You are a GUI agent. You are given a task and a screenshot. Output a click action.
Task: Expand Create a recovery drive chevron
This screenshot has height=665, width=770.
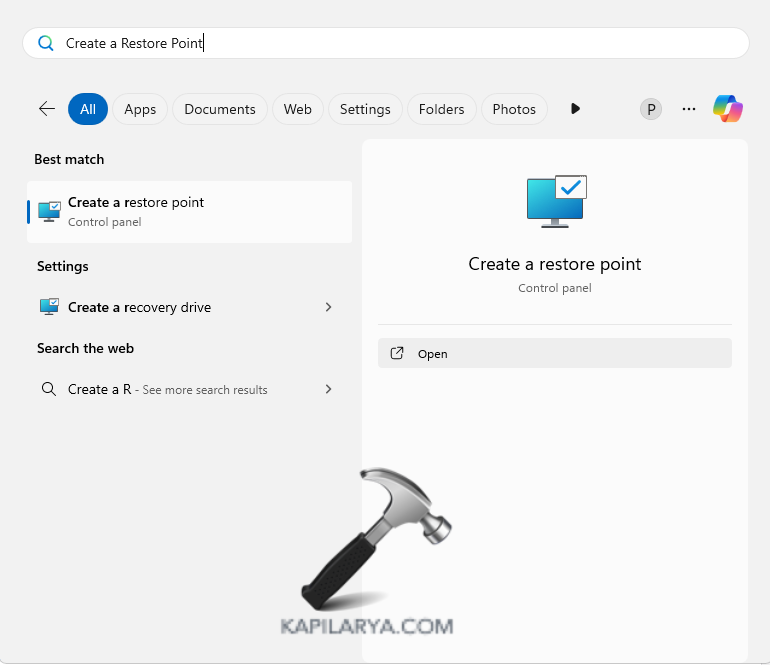(x=328, y=307)
